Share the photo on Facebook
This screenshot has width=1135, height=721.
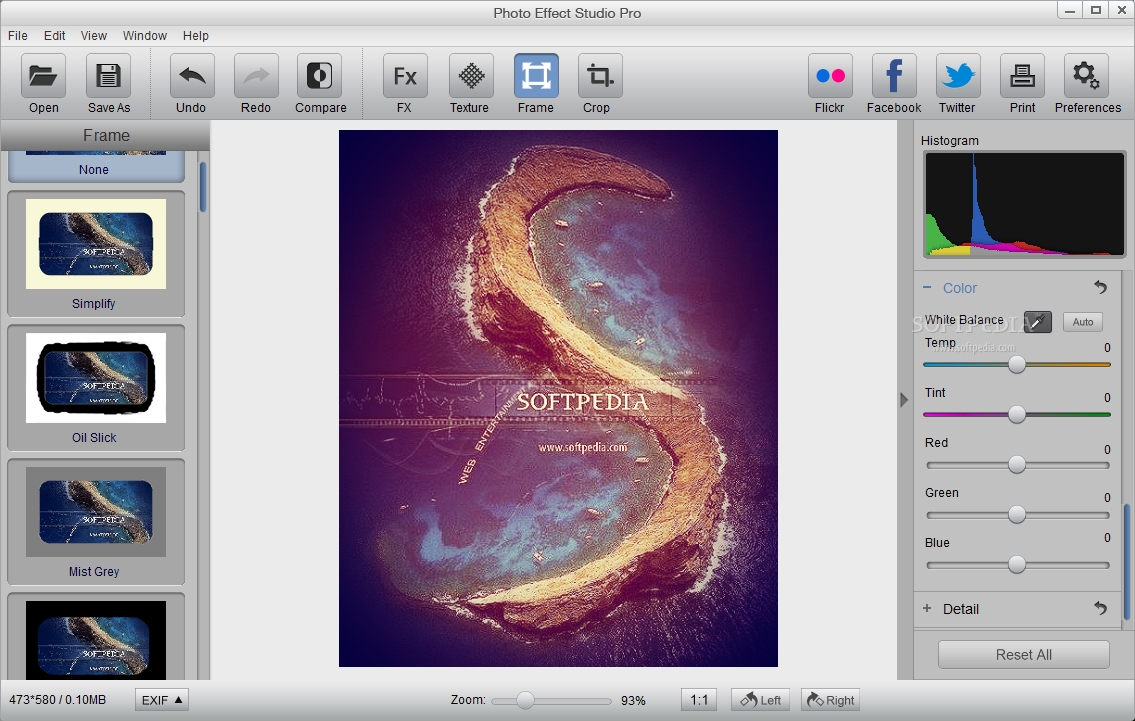[894, 75]
